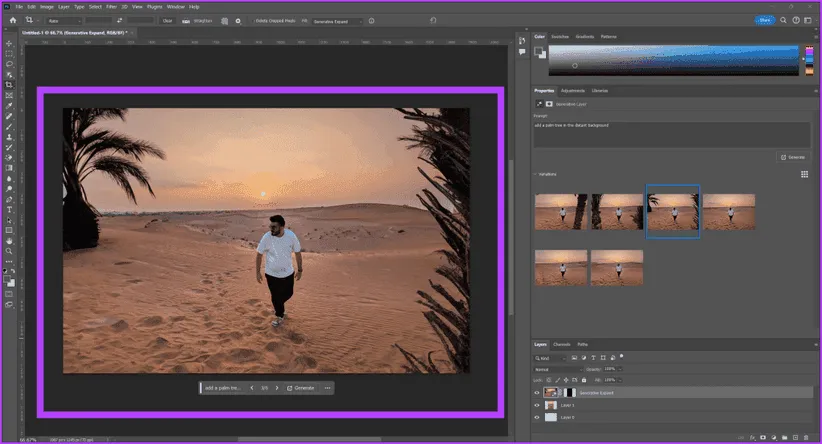The height and width of the screenshot is (444, 822).
Task: Select the Move tool
Action: click(x=8, y=43)
